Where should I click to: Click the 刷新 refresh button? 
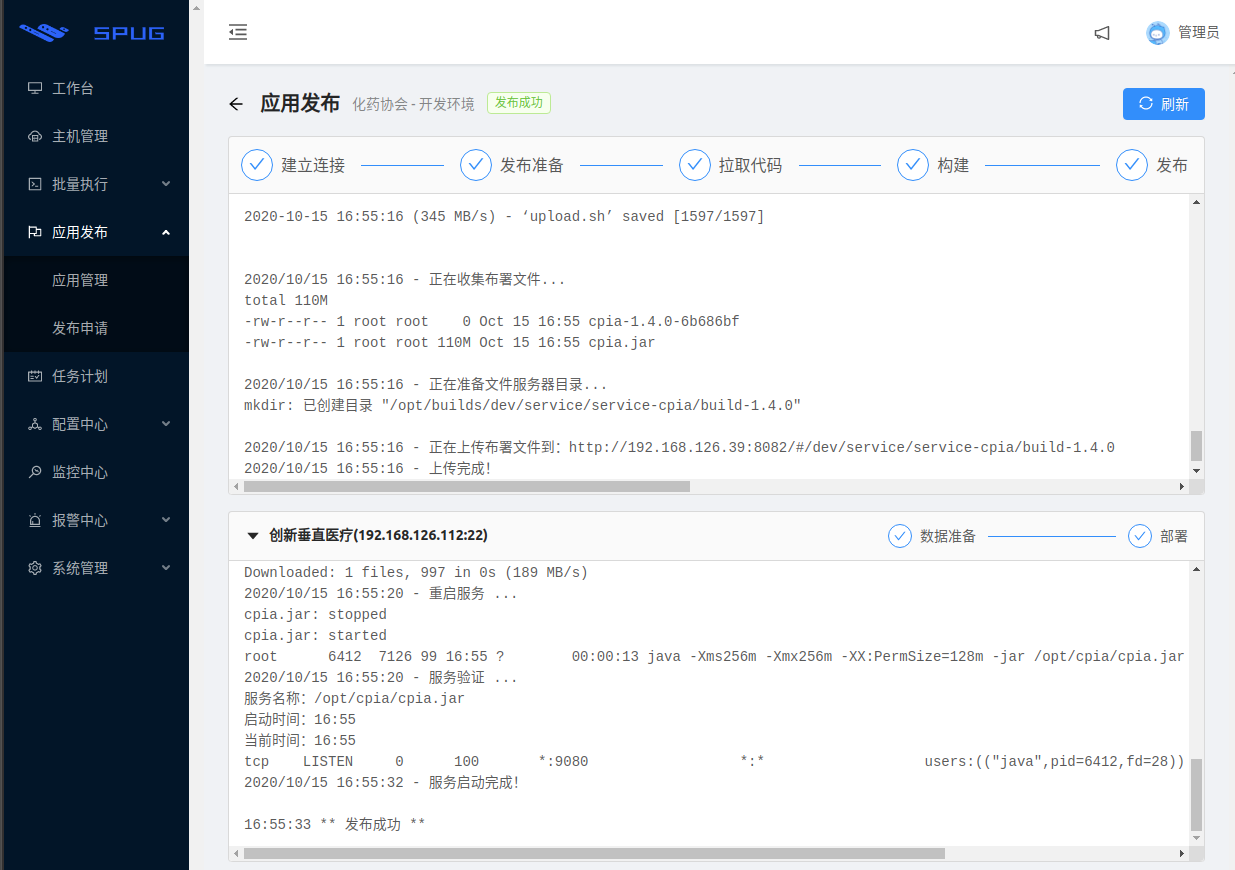[1163, 104]
